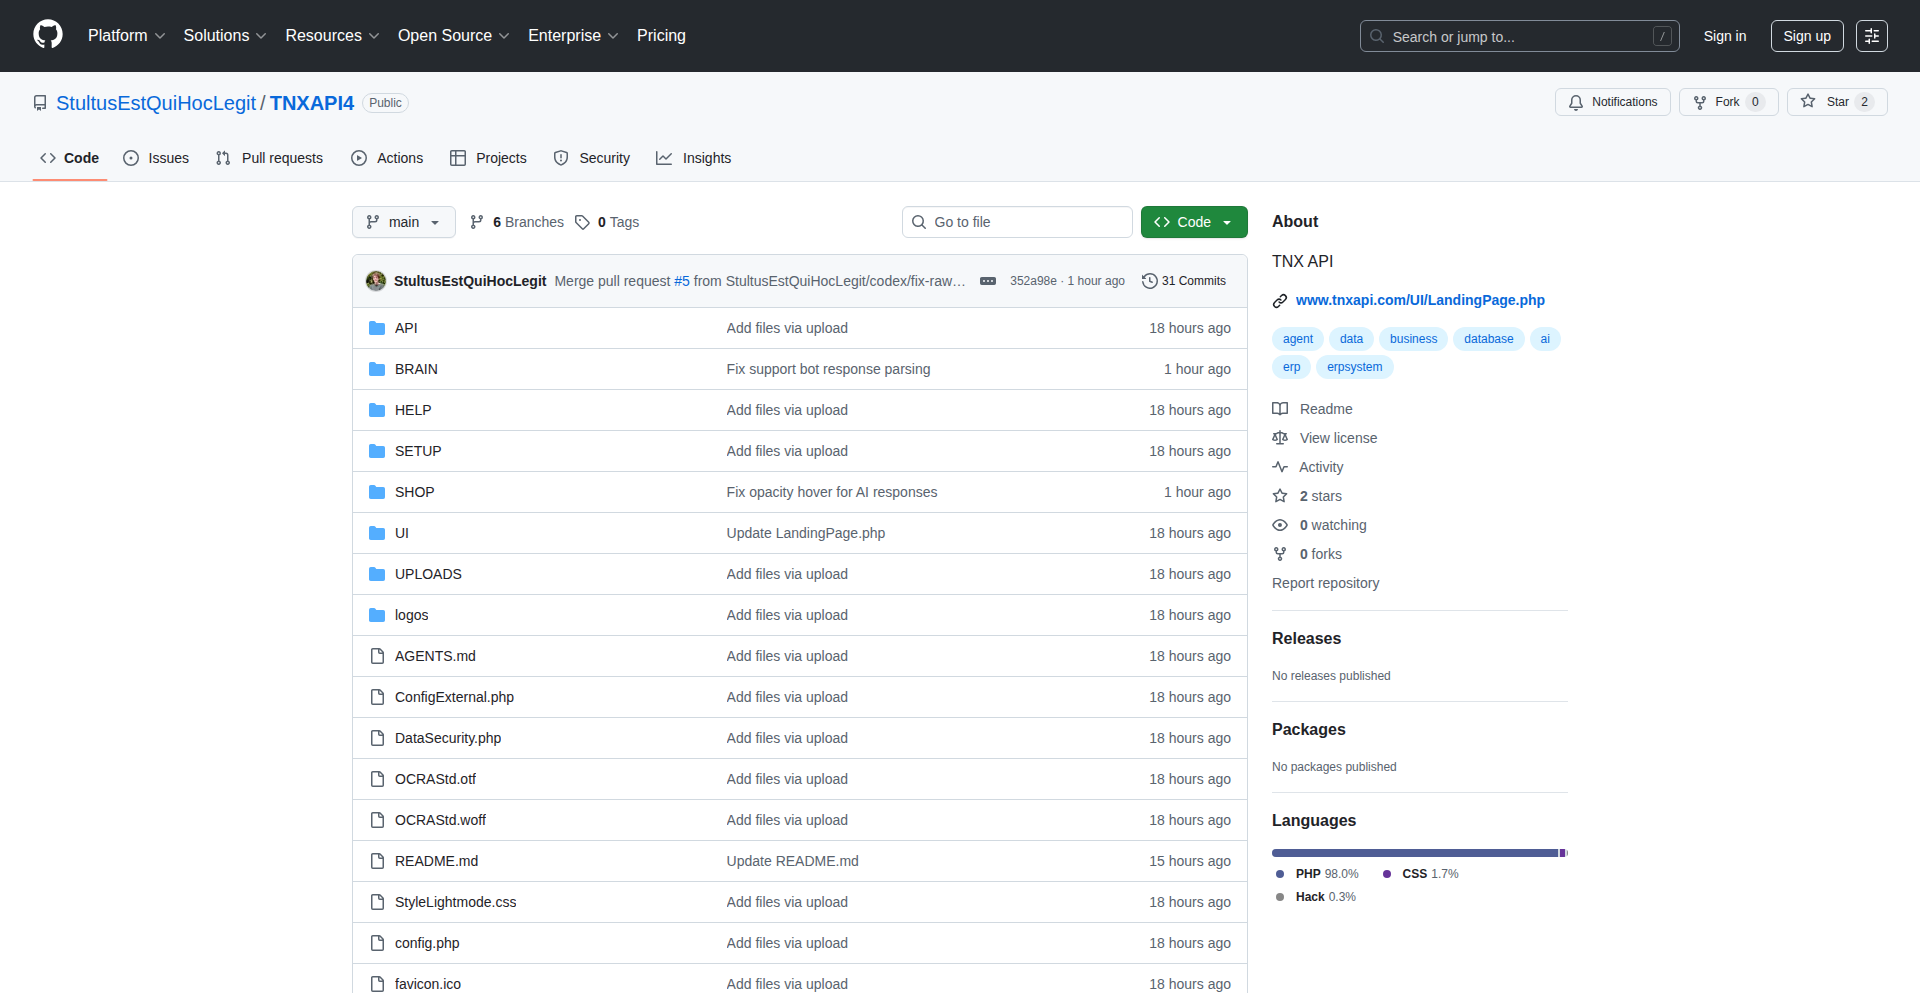
Task: Switch to the Projects tab
Action: click(488, 158)
